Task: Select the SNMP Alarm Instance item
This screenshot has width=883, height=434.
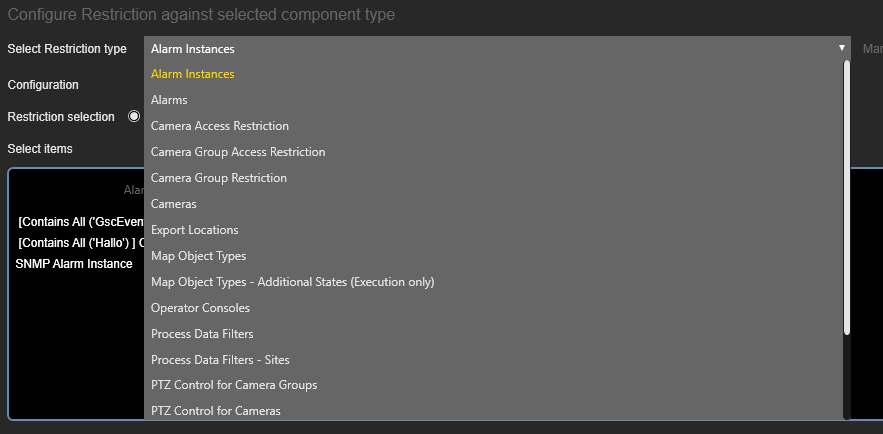Action: (x=74, y=263)
